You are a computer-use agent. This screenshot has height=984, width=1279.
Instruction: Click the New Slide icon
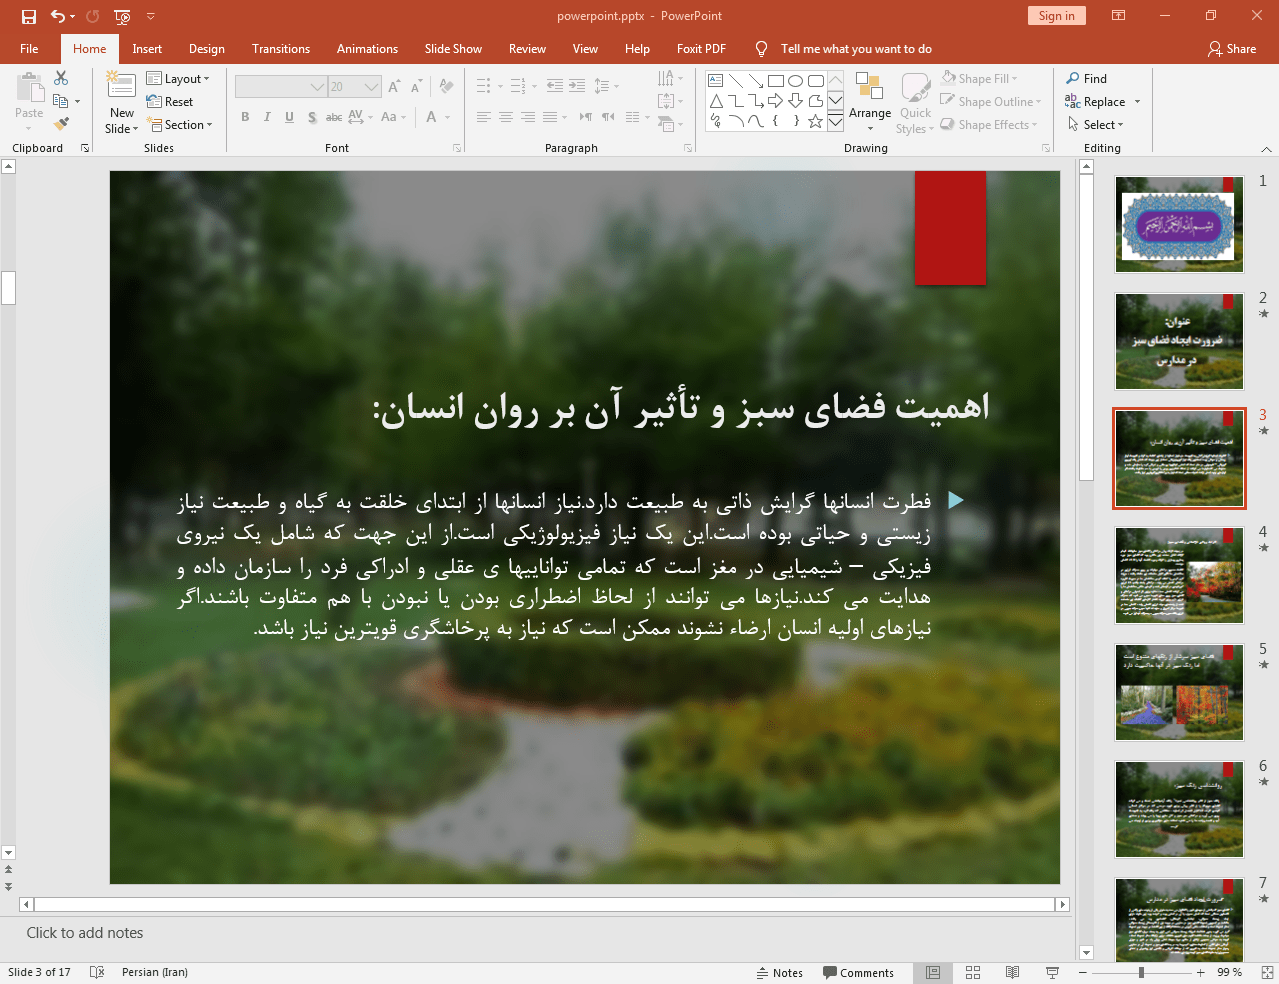click(121, 86)
